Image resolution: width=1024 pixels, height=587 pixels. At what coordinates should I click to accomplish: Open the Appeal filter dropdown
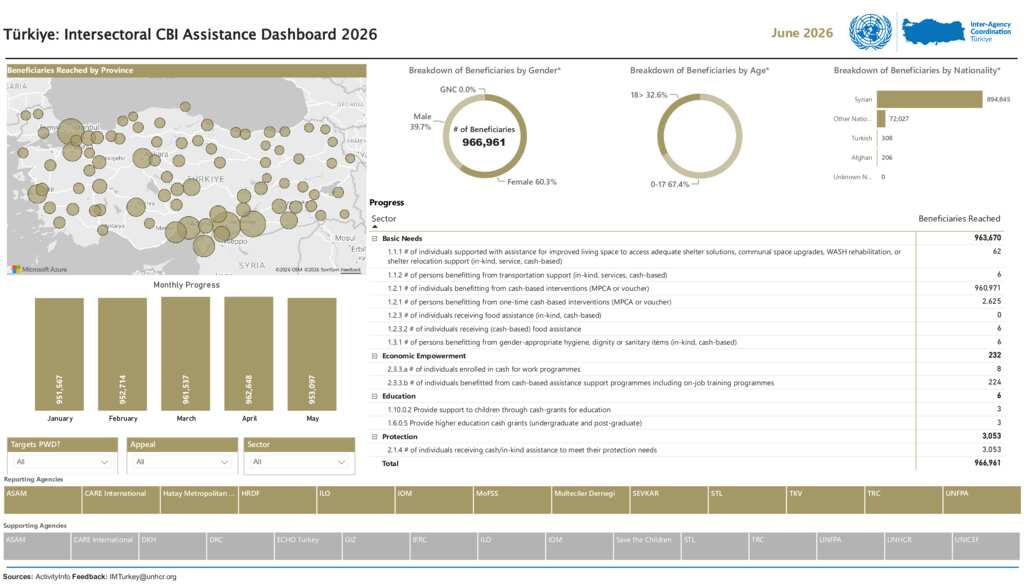click(182, 462)
